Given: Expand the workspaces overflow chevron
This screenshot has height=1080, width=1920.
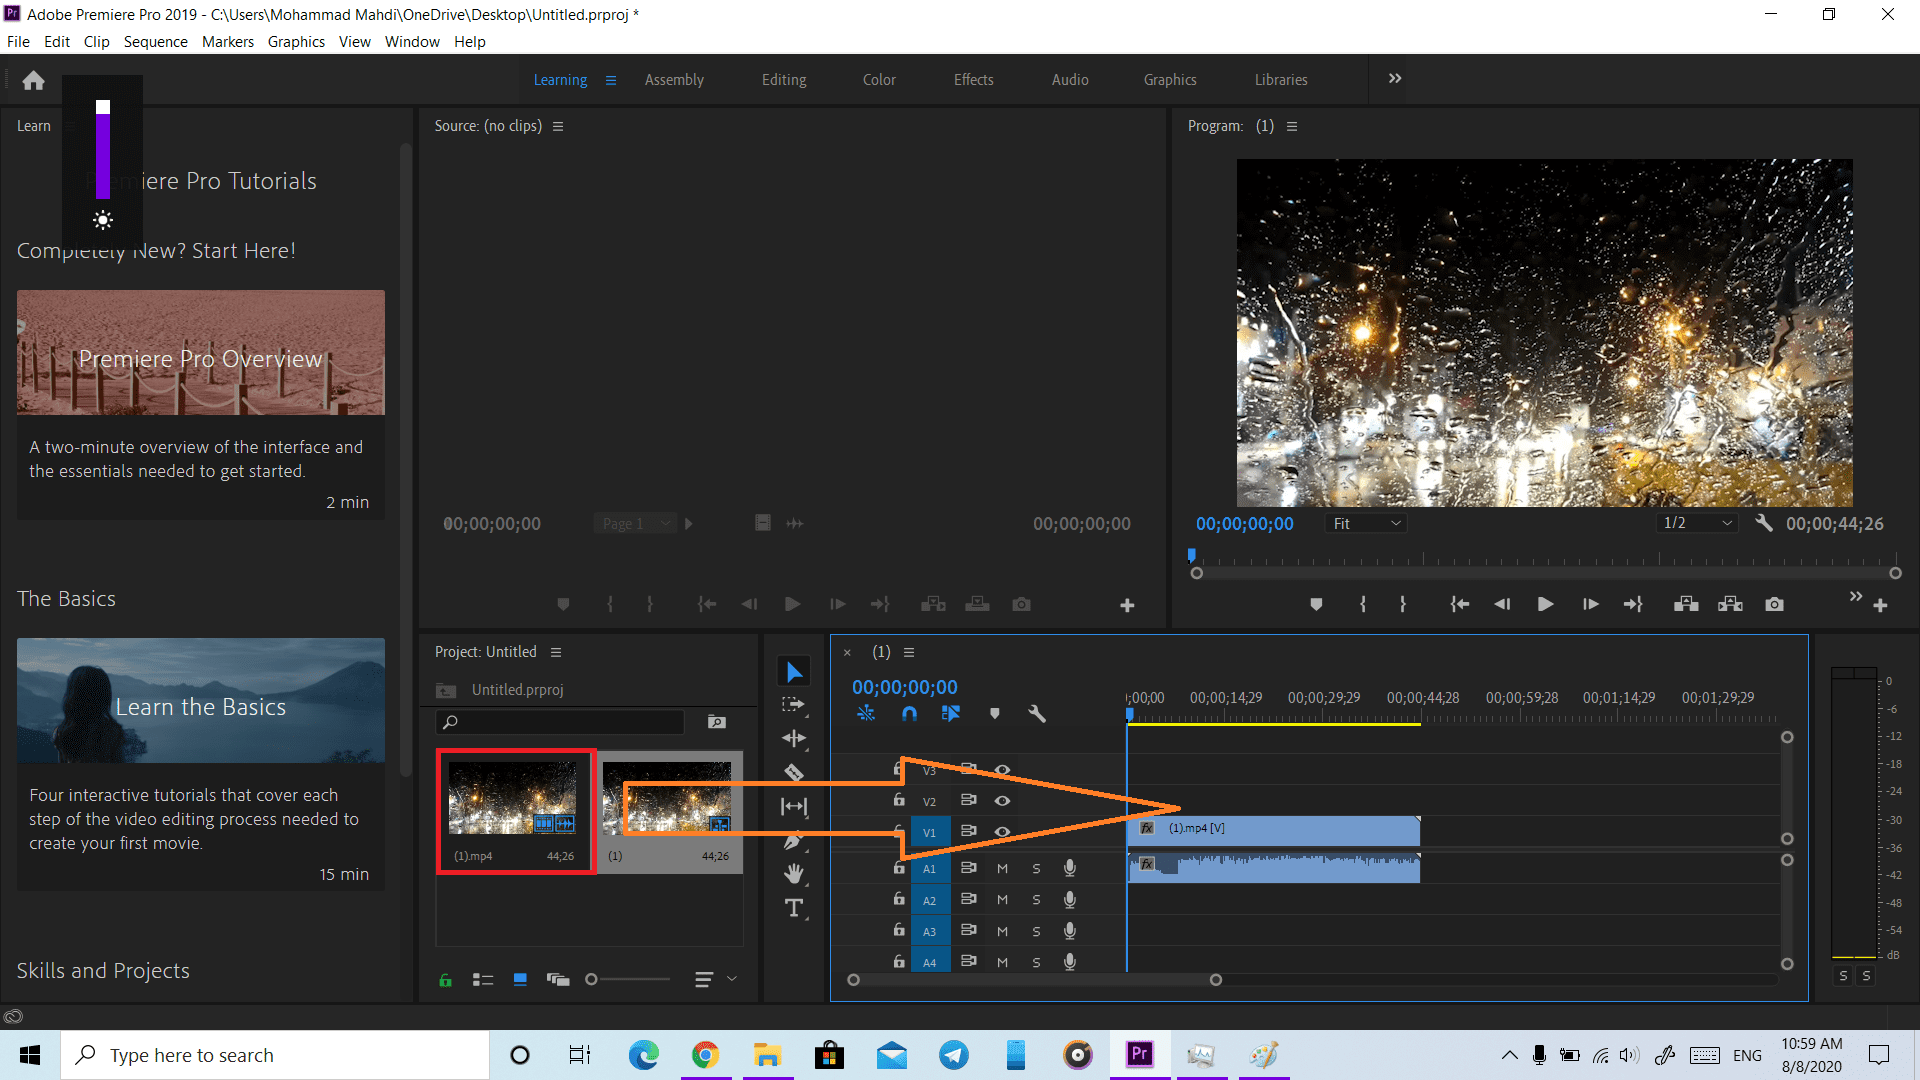Looking at the screenshot, I should (1395, 78).
